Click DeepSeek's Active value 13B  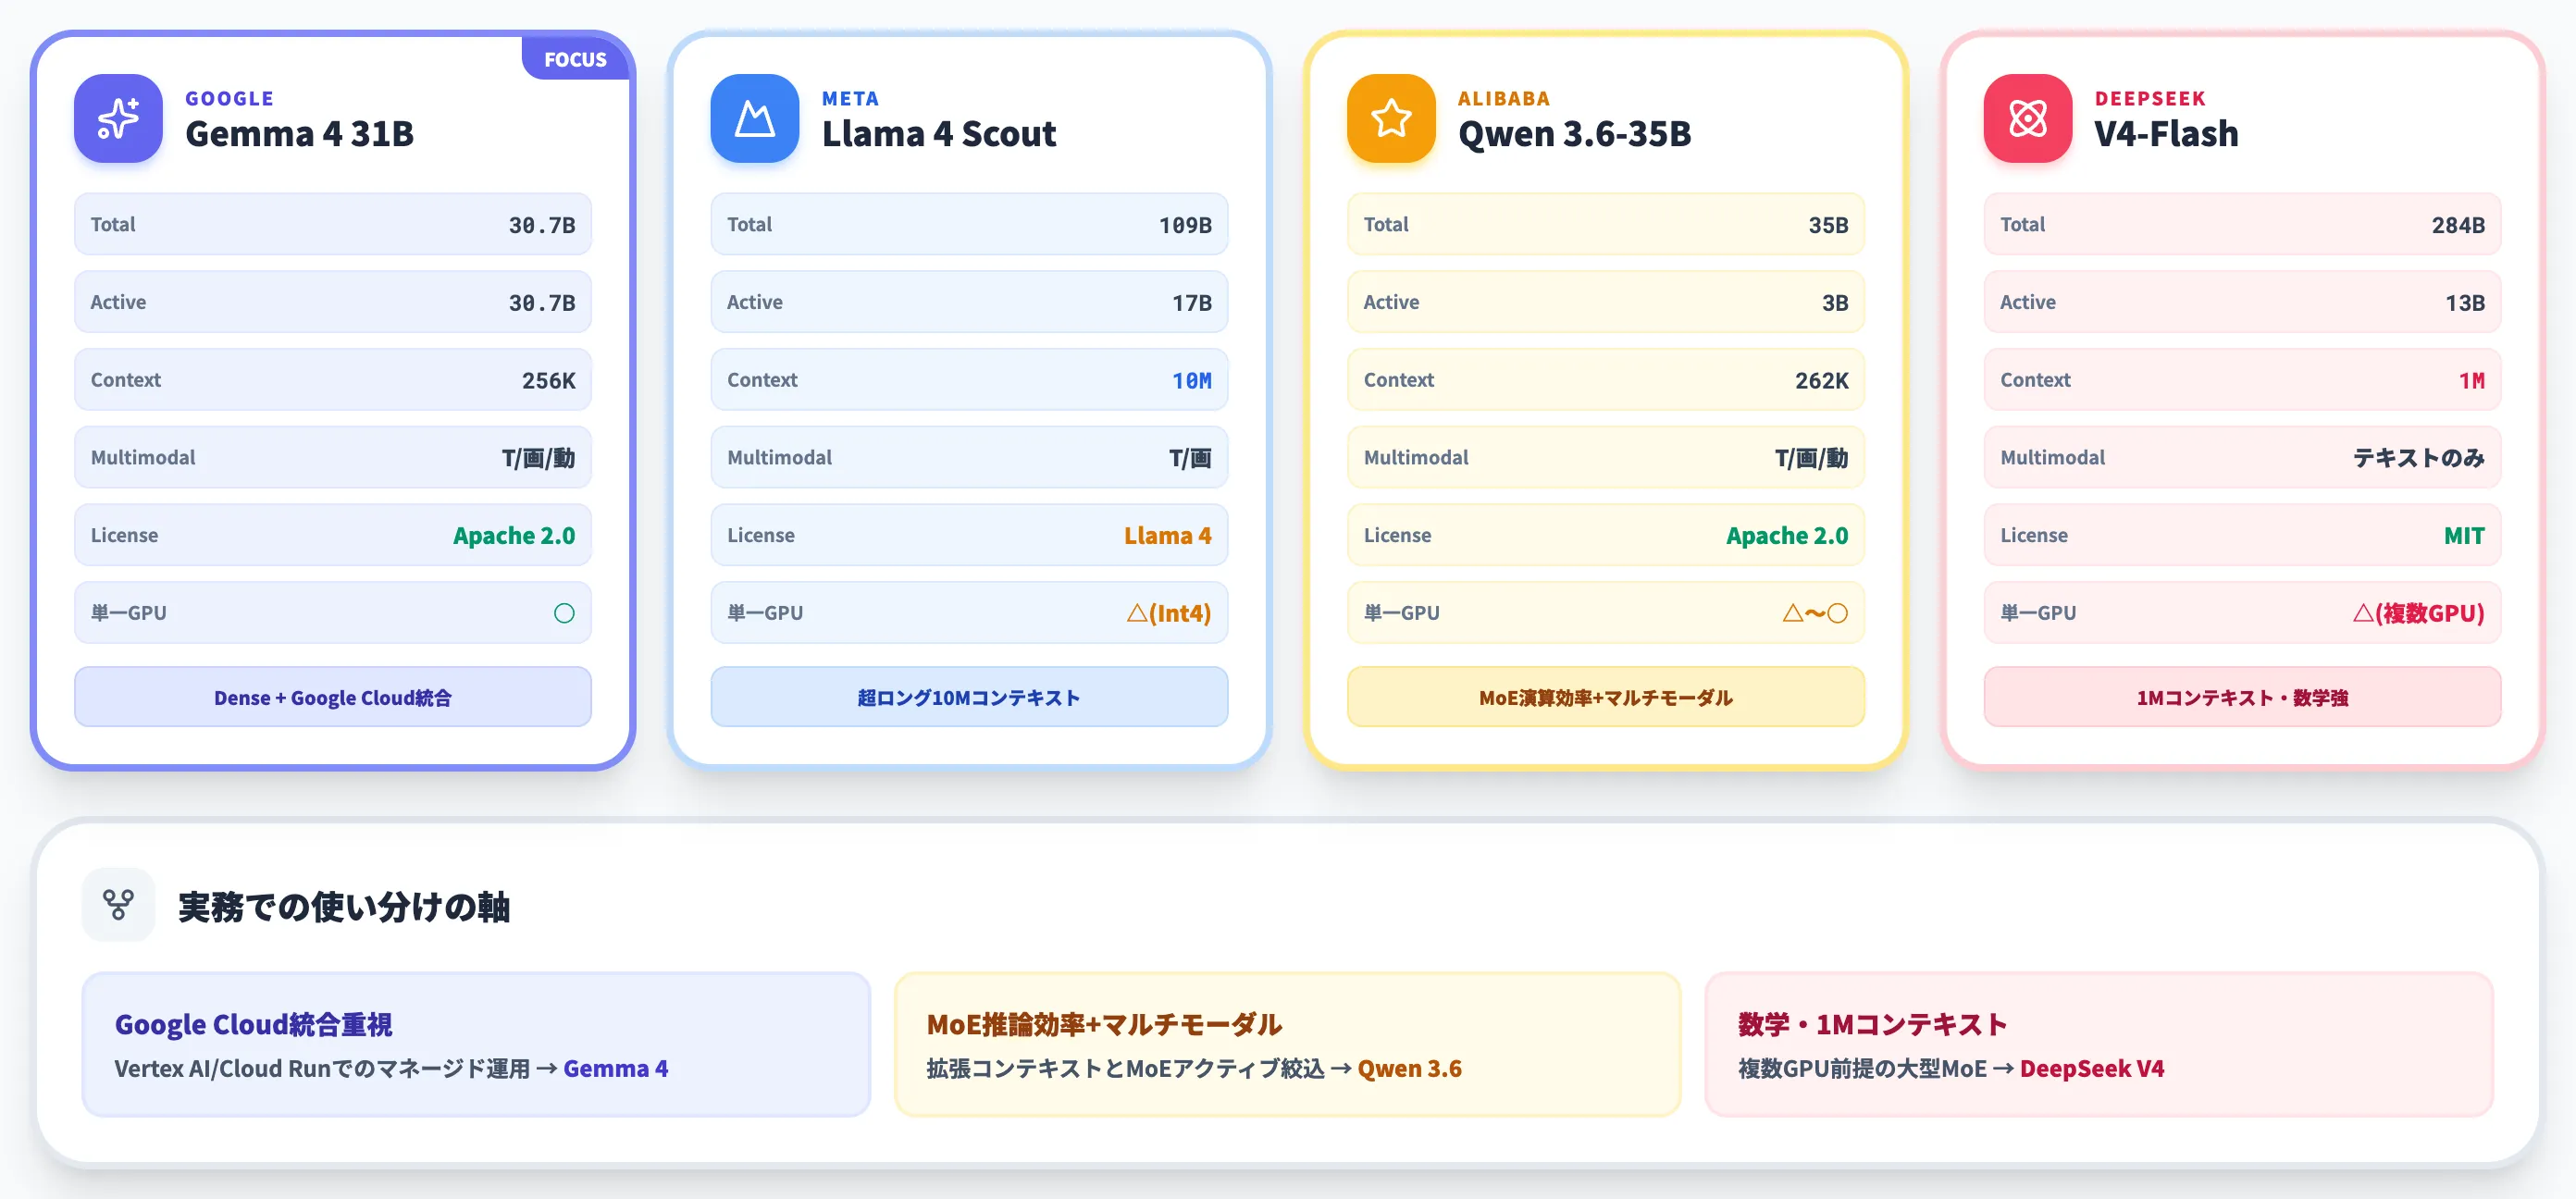pos(2465,303)
